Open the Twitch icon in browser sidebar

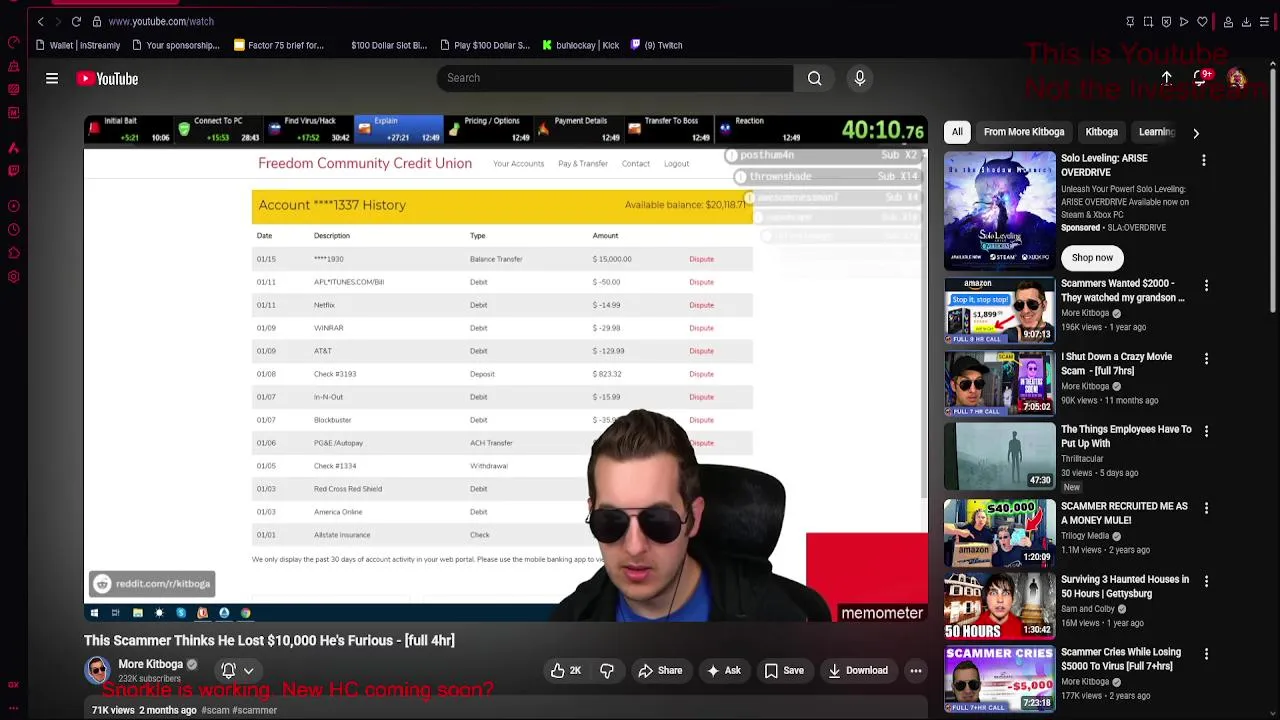(x=13, y=170)
